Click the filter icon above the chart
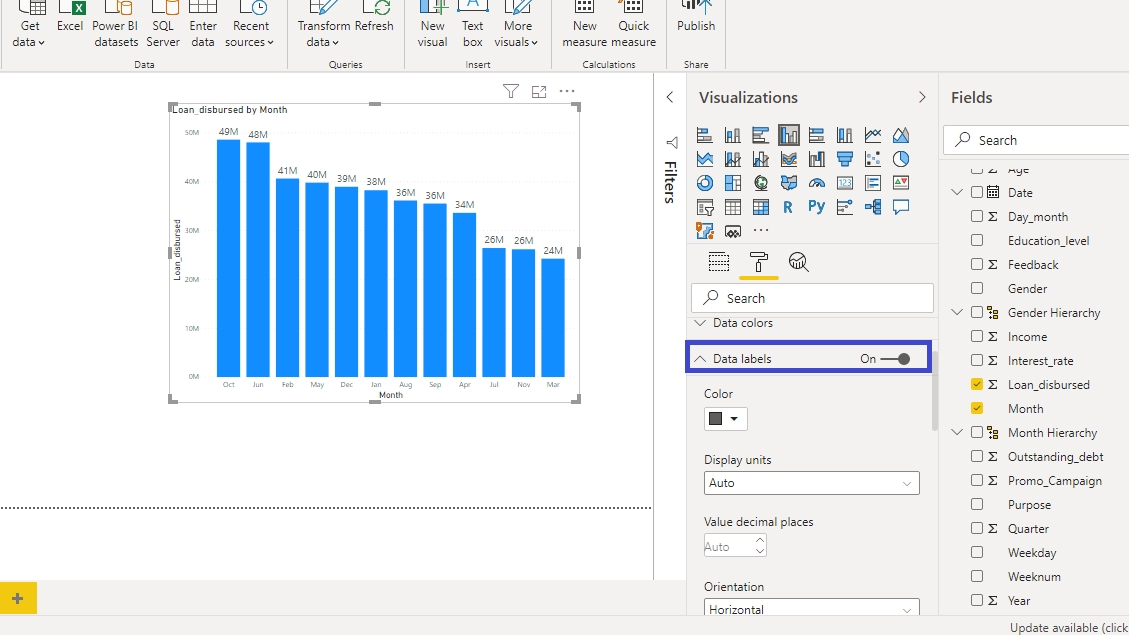Image resolution: width=1129 pixels, height=635 pixels. [511, 92]
